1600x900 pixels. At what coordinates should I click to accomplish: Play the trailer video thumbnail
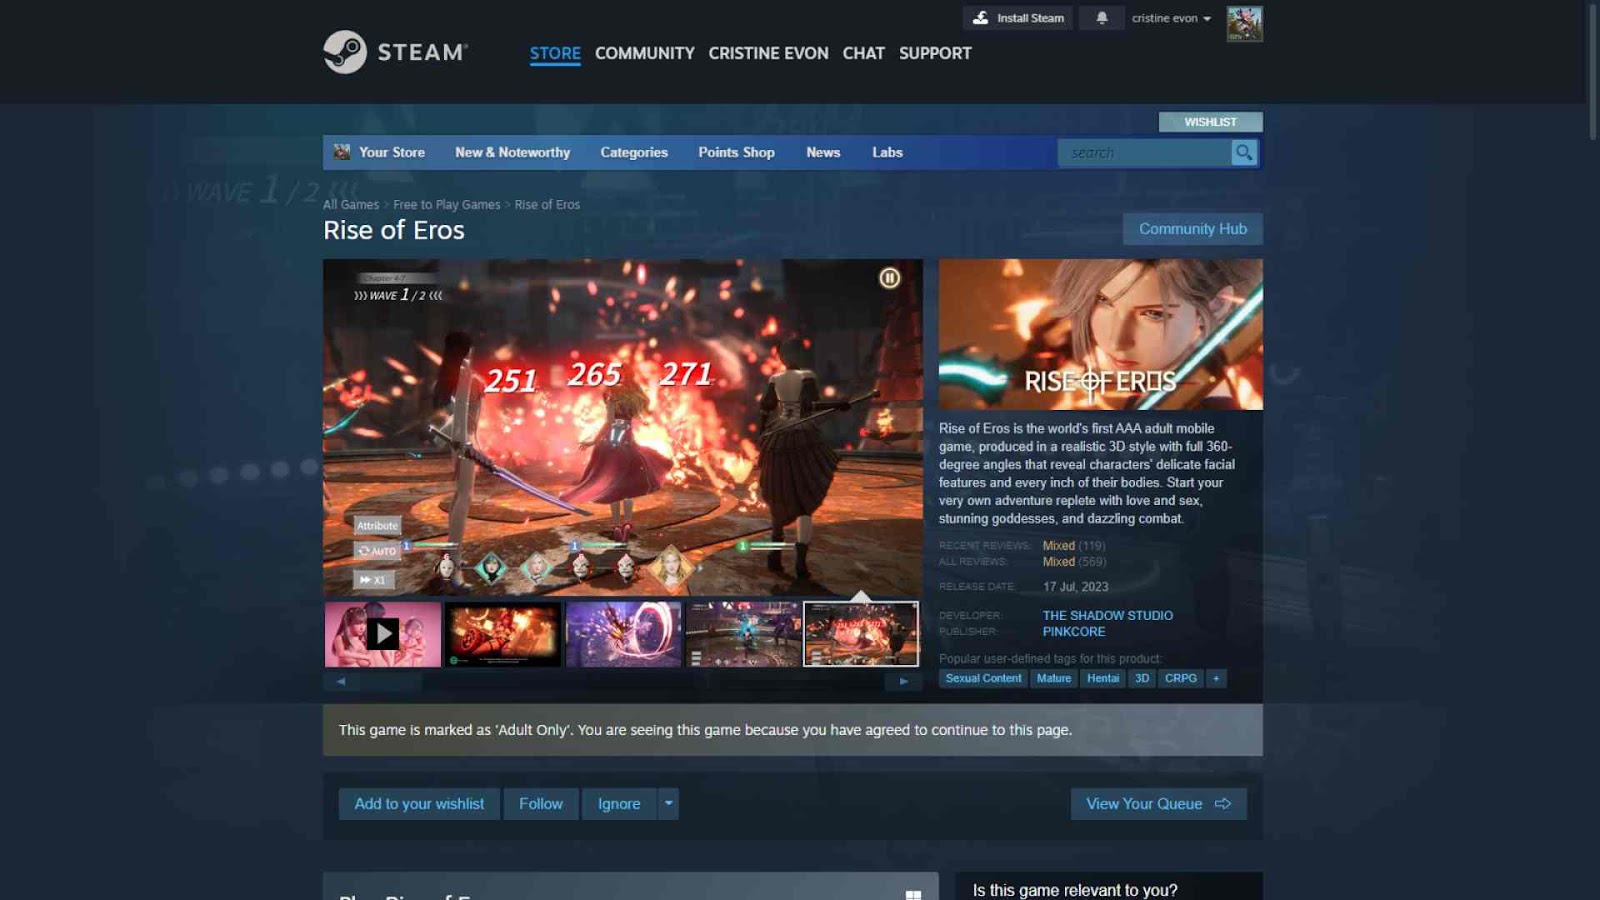[383, 634]
